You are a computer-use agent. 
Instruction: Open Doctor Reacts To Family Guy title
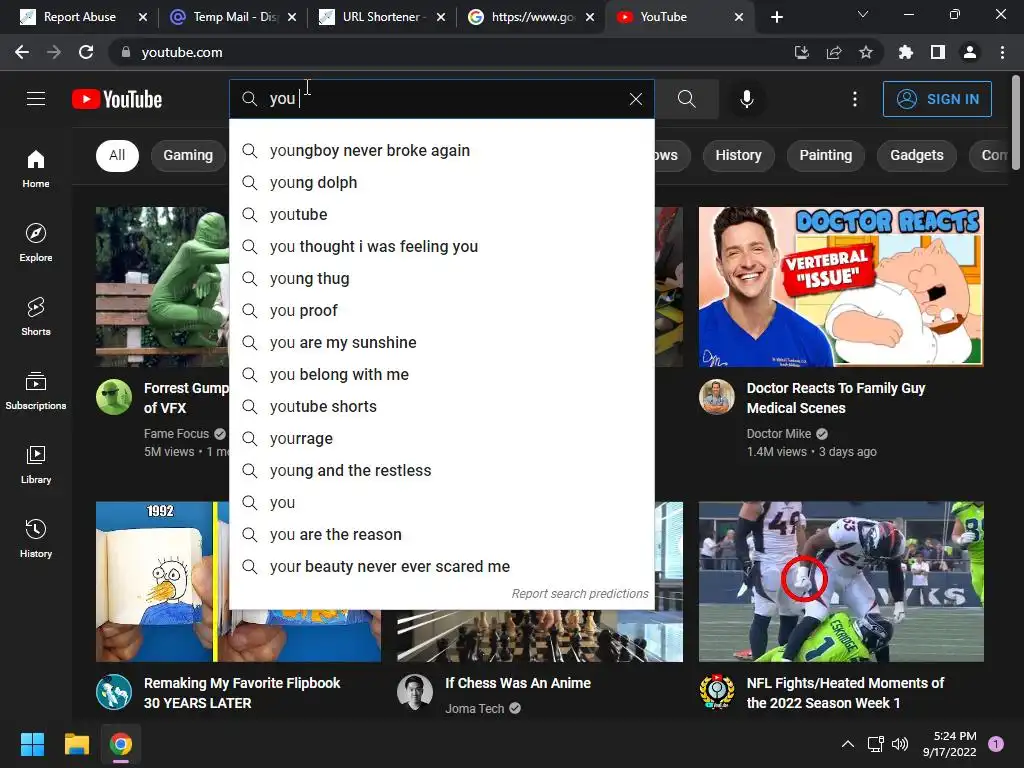click(836, 398)
